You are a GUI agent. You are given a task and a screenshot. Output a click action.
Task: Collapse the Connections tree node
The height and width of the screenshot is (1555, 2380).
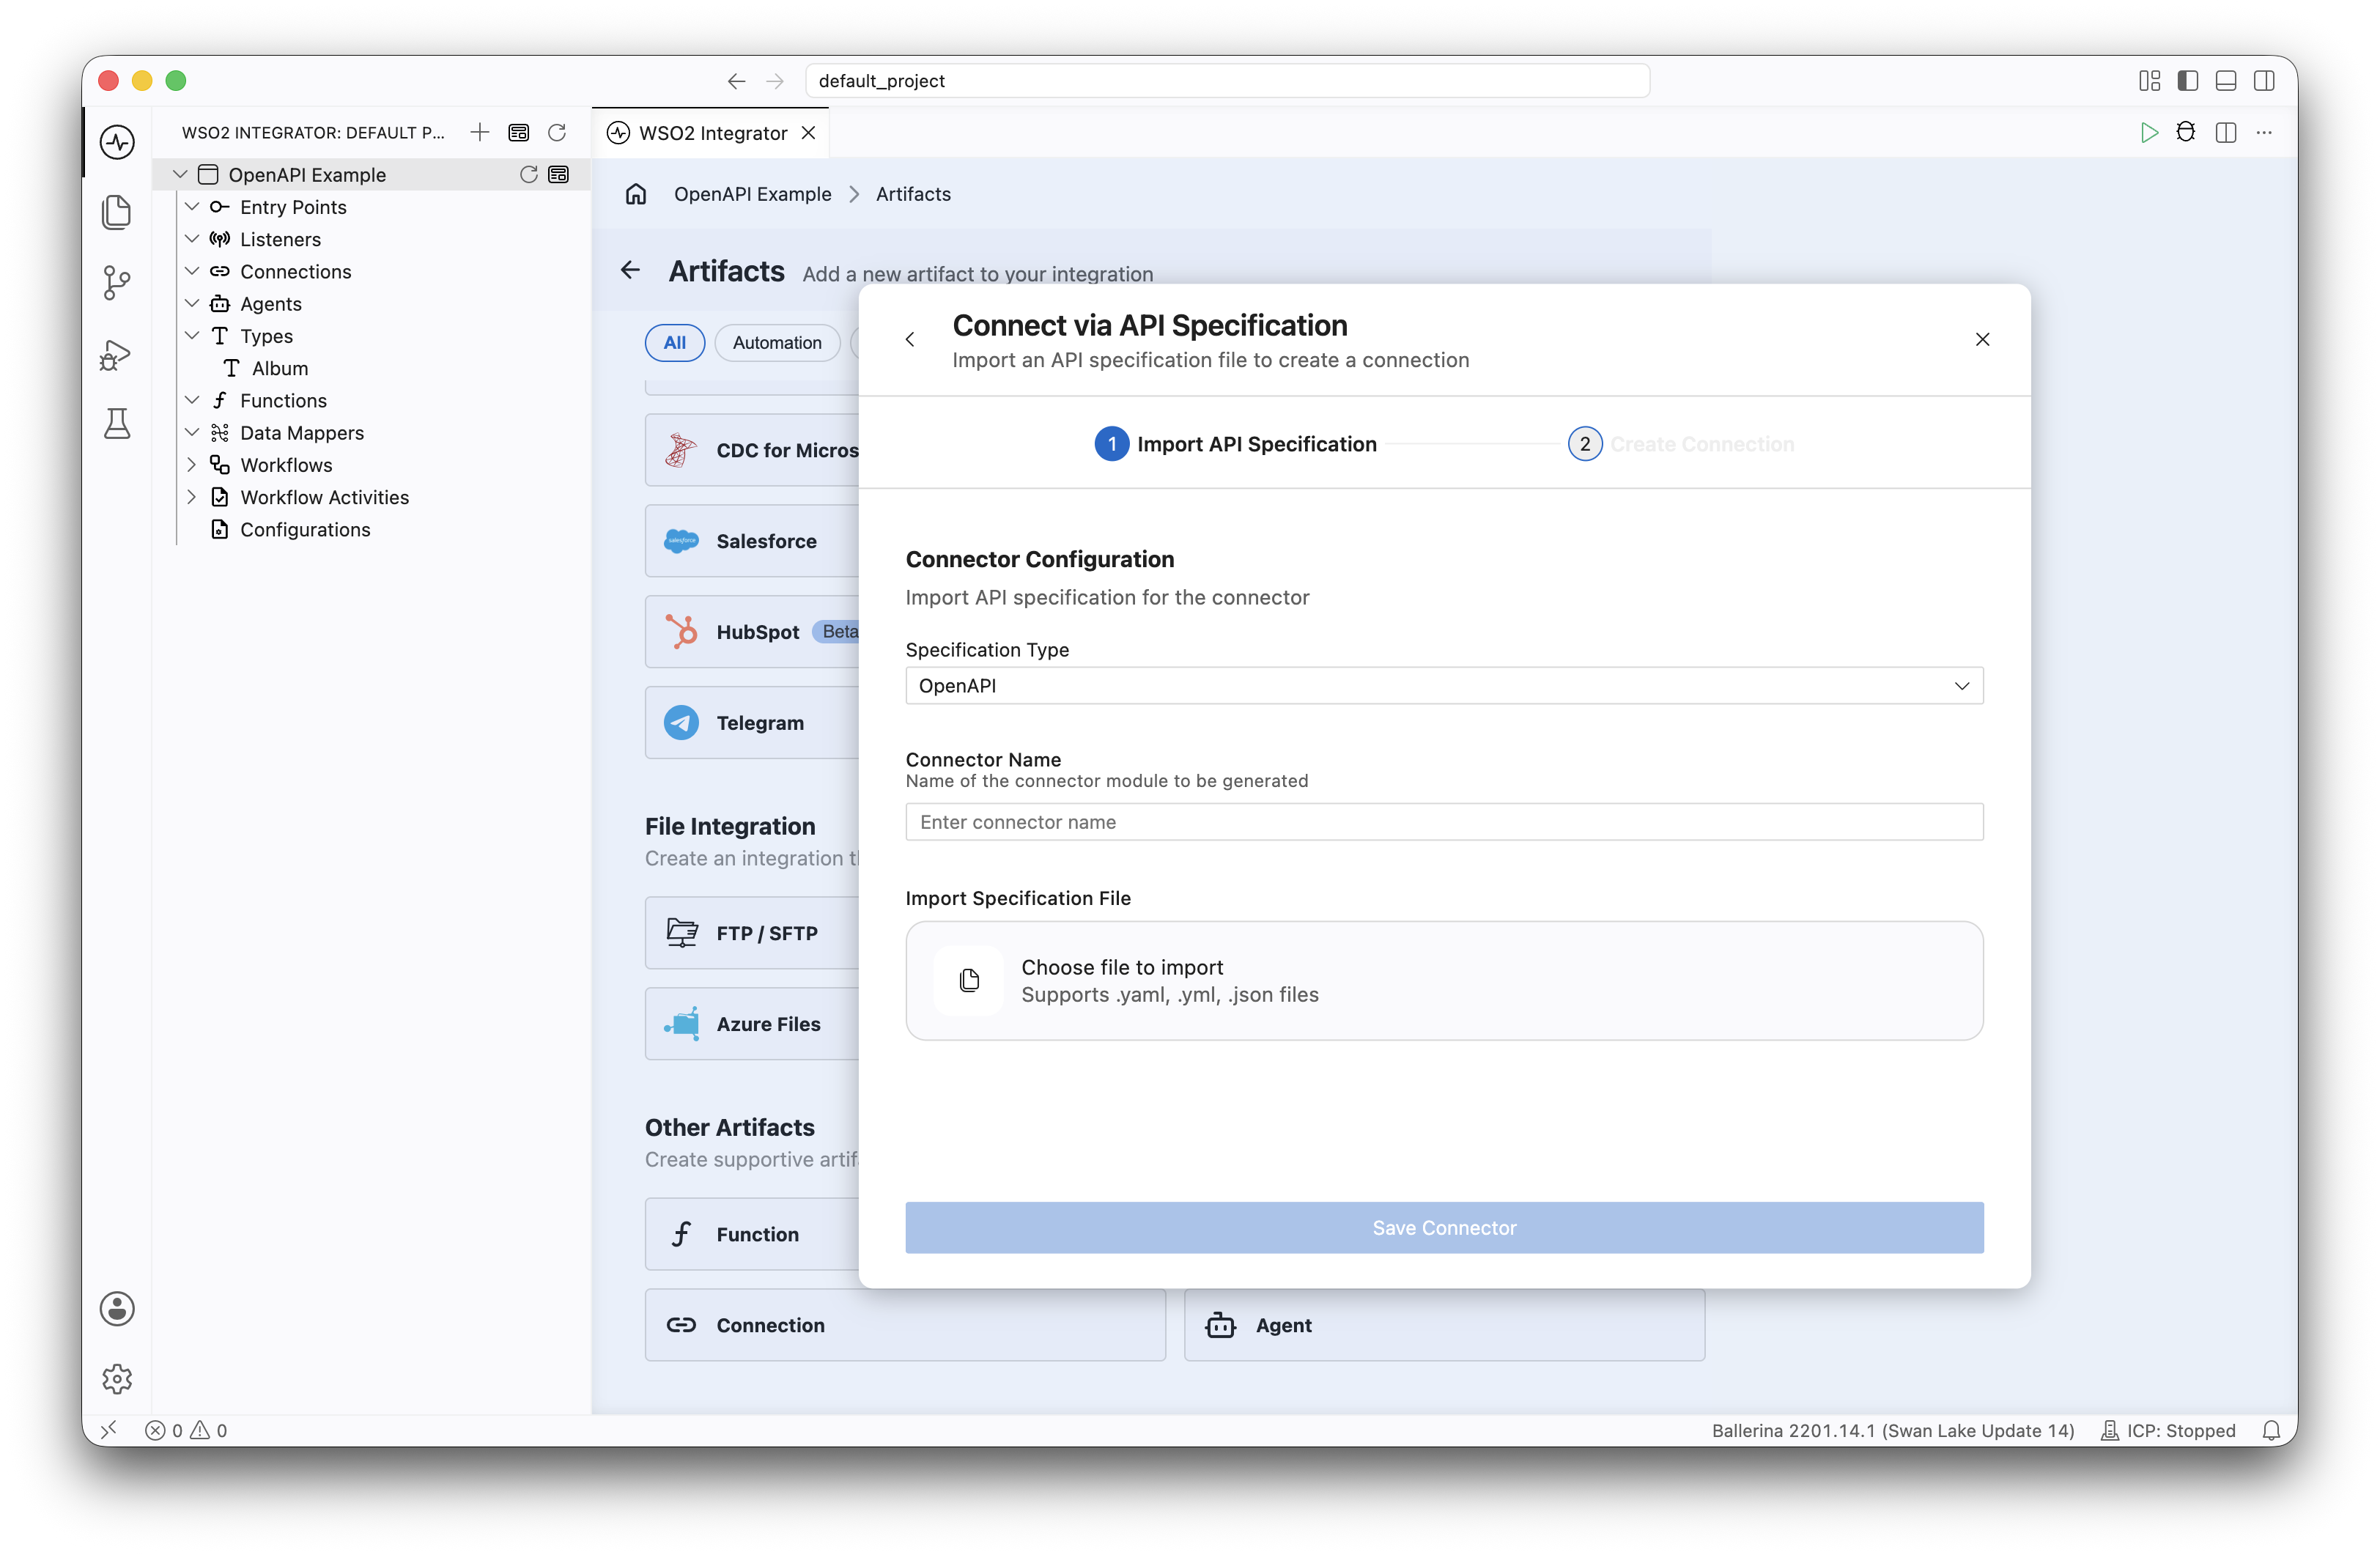tap(192, 271)
